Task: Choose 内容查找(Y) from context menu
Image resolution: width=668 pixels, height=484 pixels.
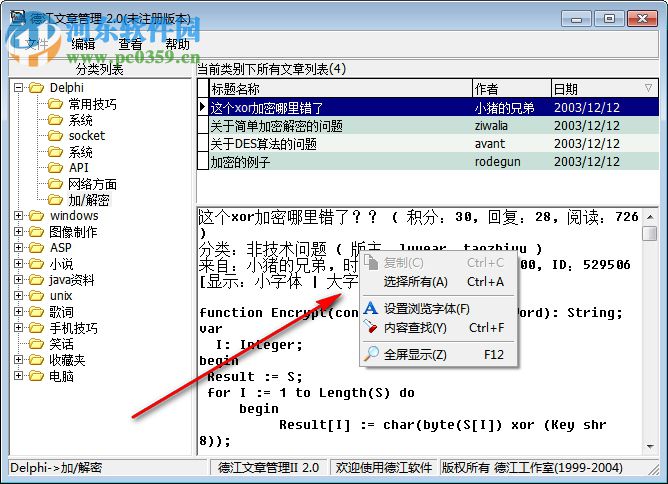Action: 439,327
